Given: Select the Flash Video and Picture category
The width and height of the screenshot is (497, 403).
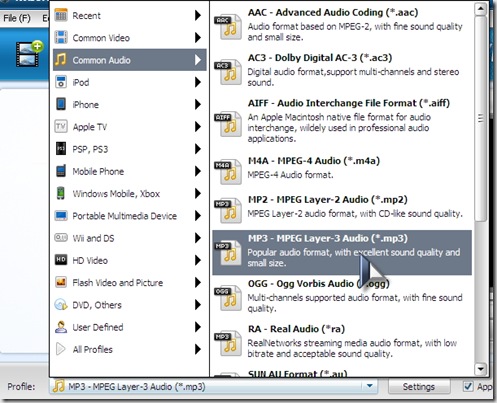Looking at the screenshot, I should pyautogui.click(x=130, y=282).
